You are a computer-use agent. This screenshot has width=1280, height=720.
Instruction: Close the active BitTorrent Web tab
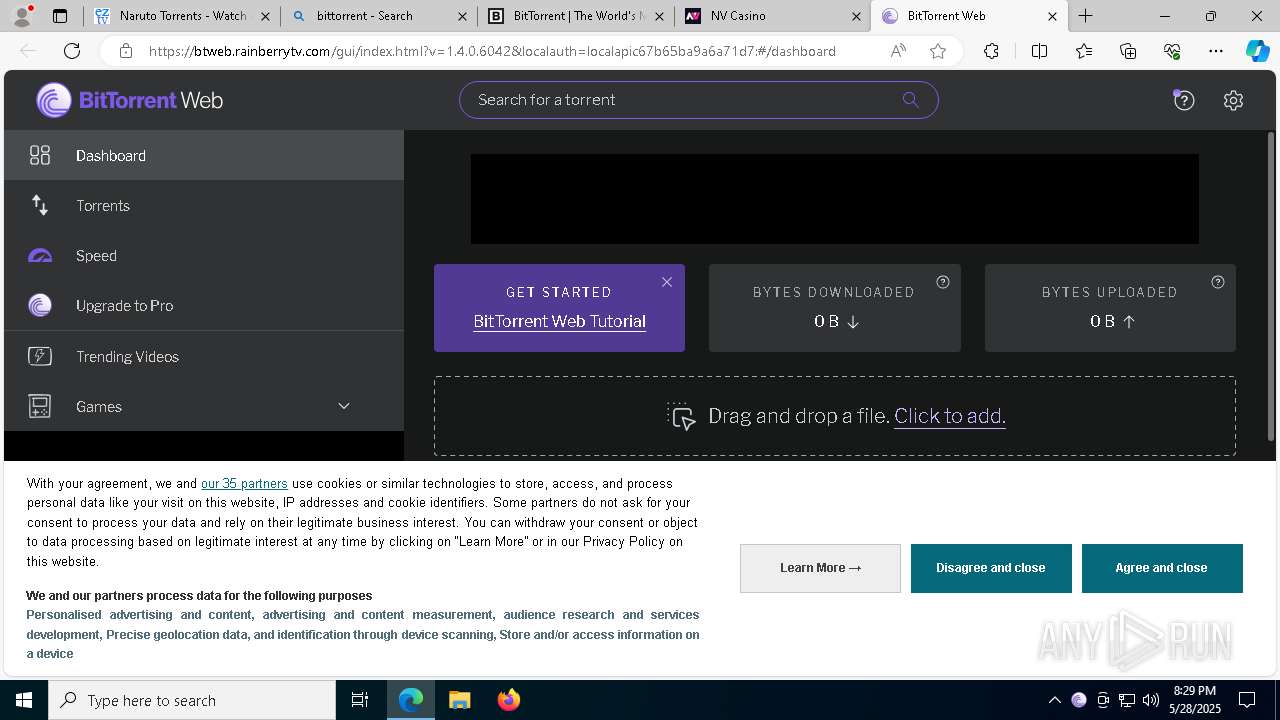(1052, 16)
